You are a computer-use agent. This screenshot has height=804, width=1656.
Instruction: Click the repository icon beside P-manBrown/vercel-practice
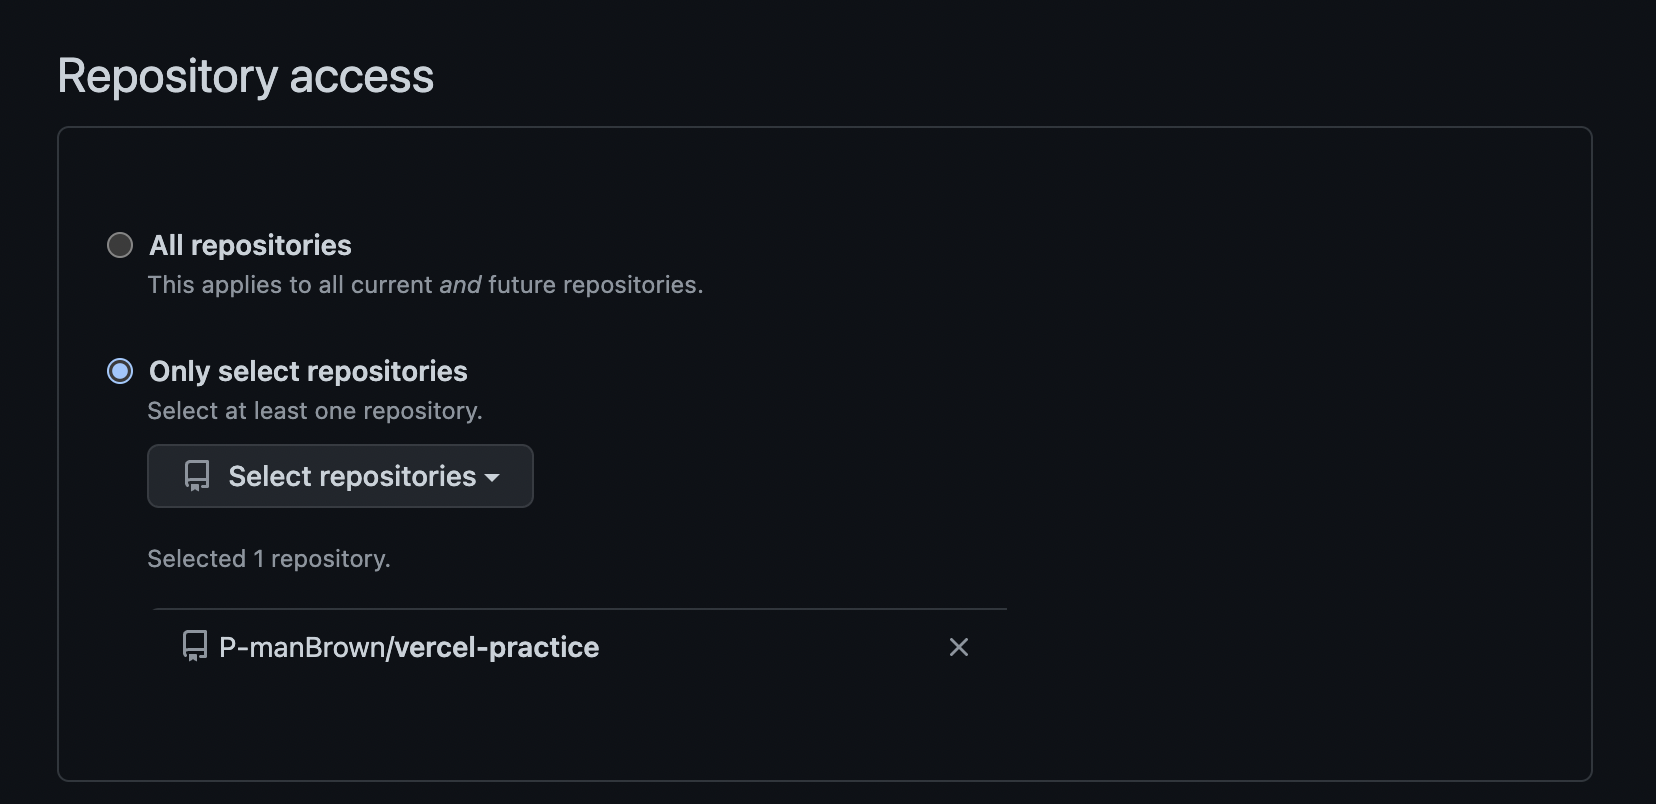195,646
